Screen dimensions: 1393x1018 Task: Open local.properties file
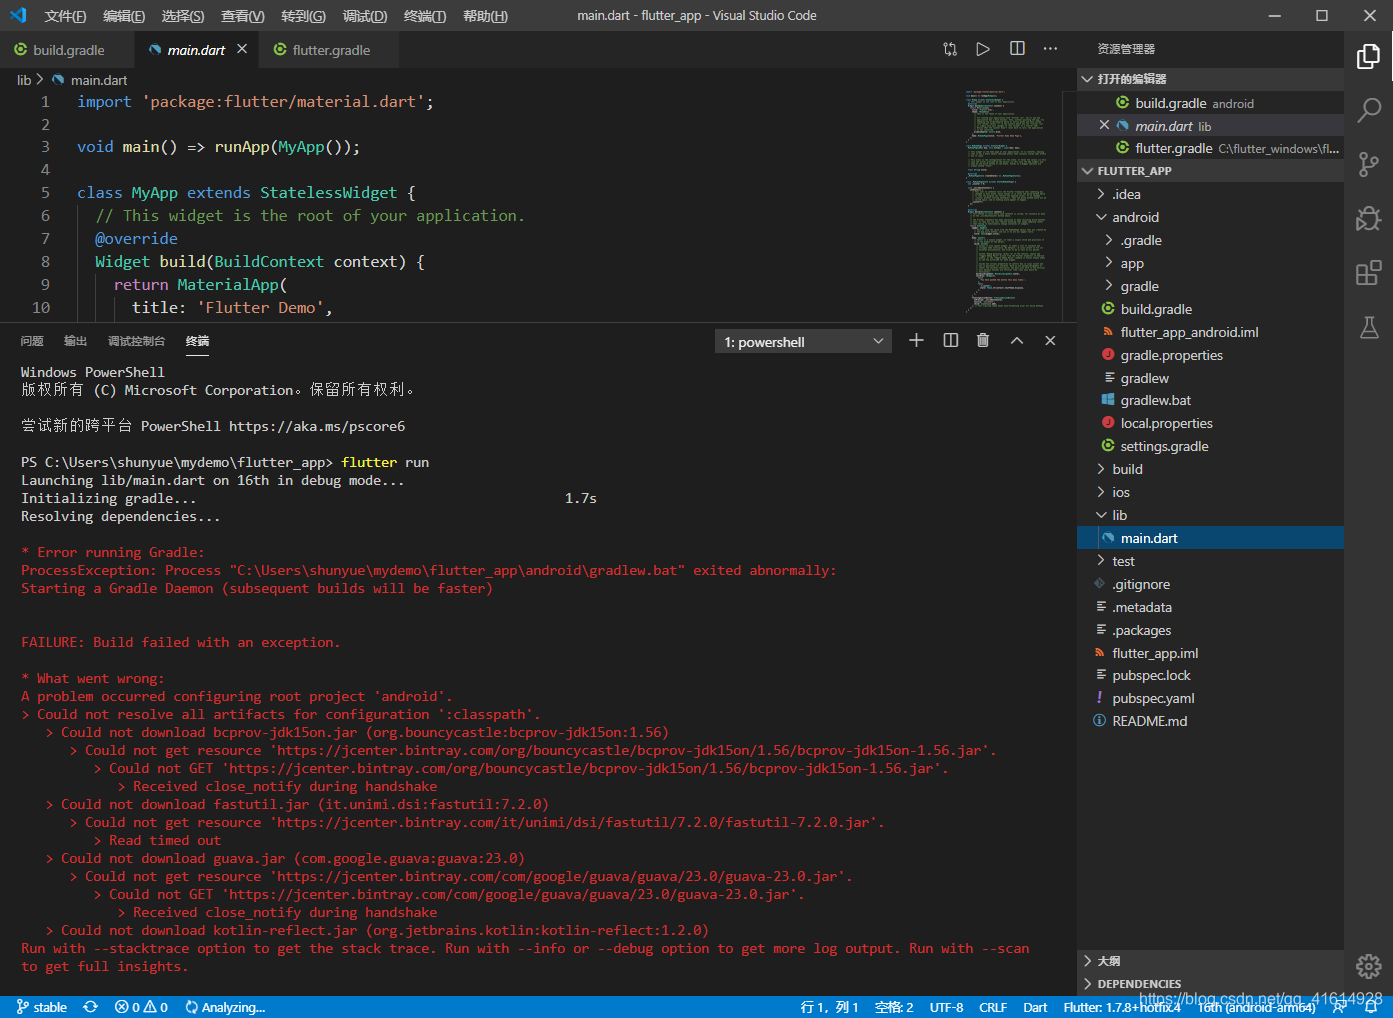pos(1210,423)
